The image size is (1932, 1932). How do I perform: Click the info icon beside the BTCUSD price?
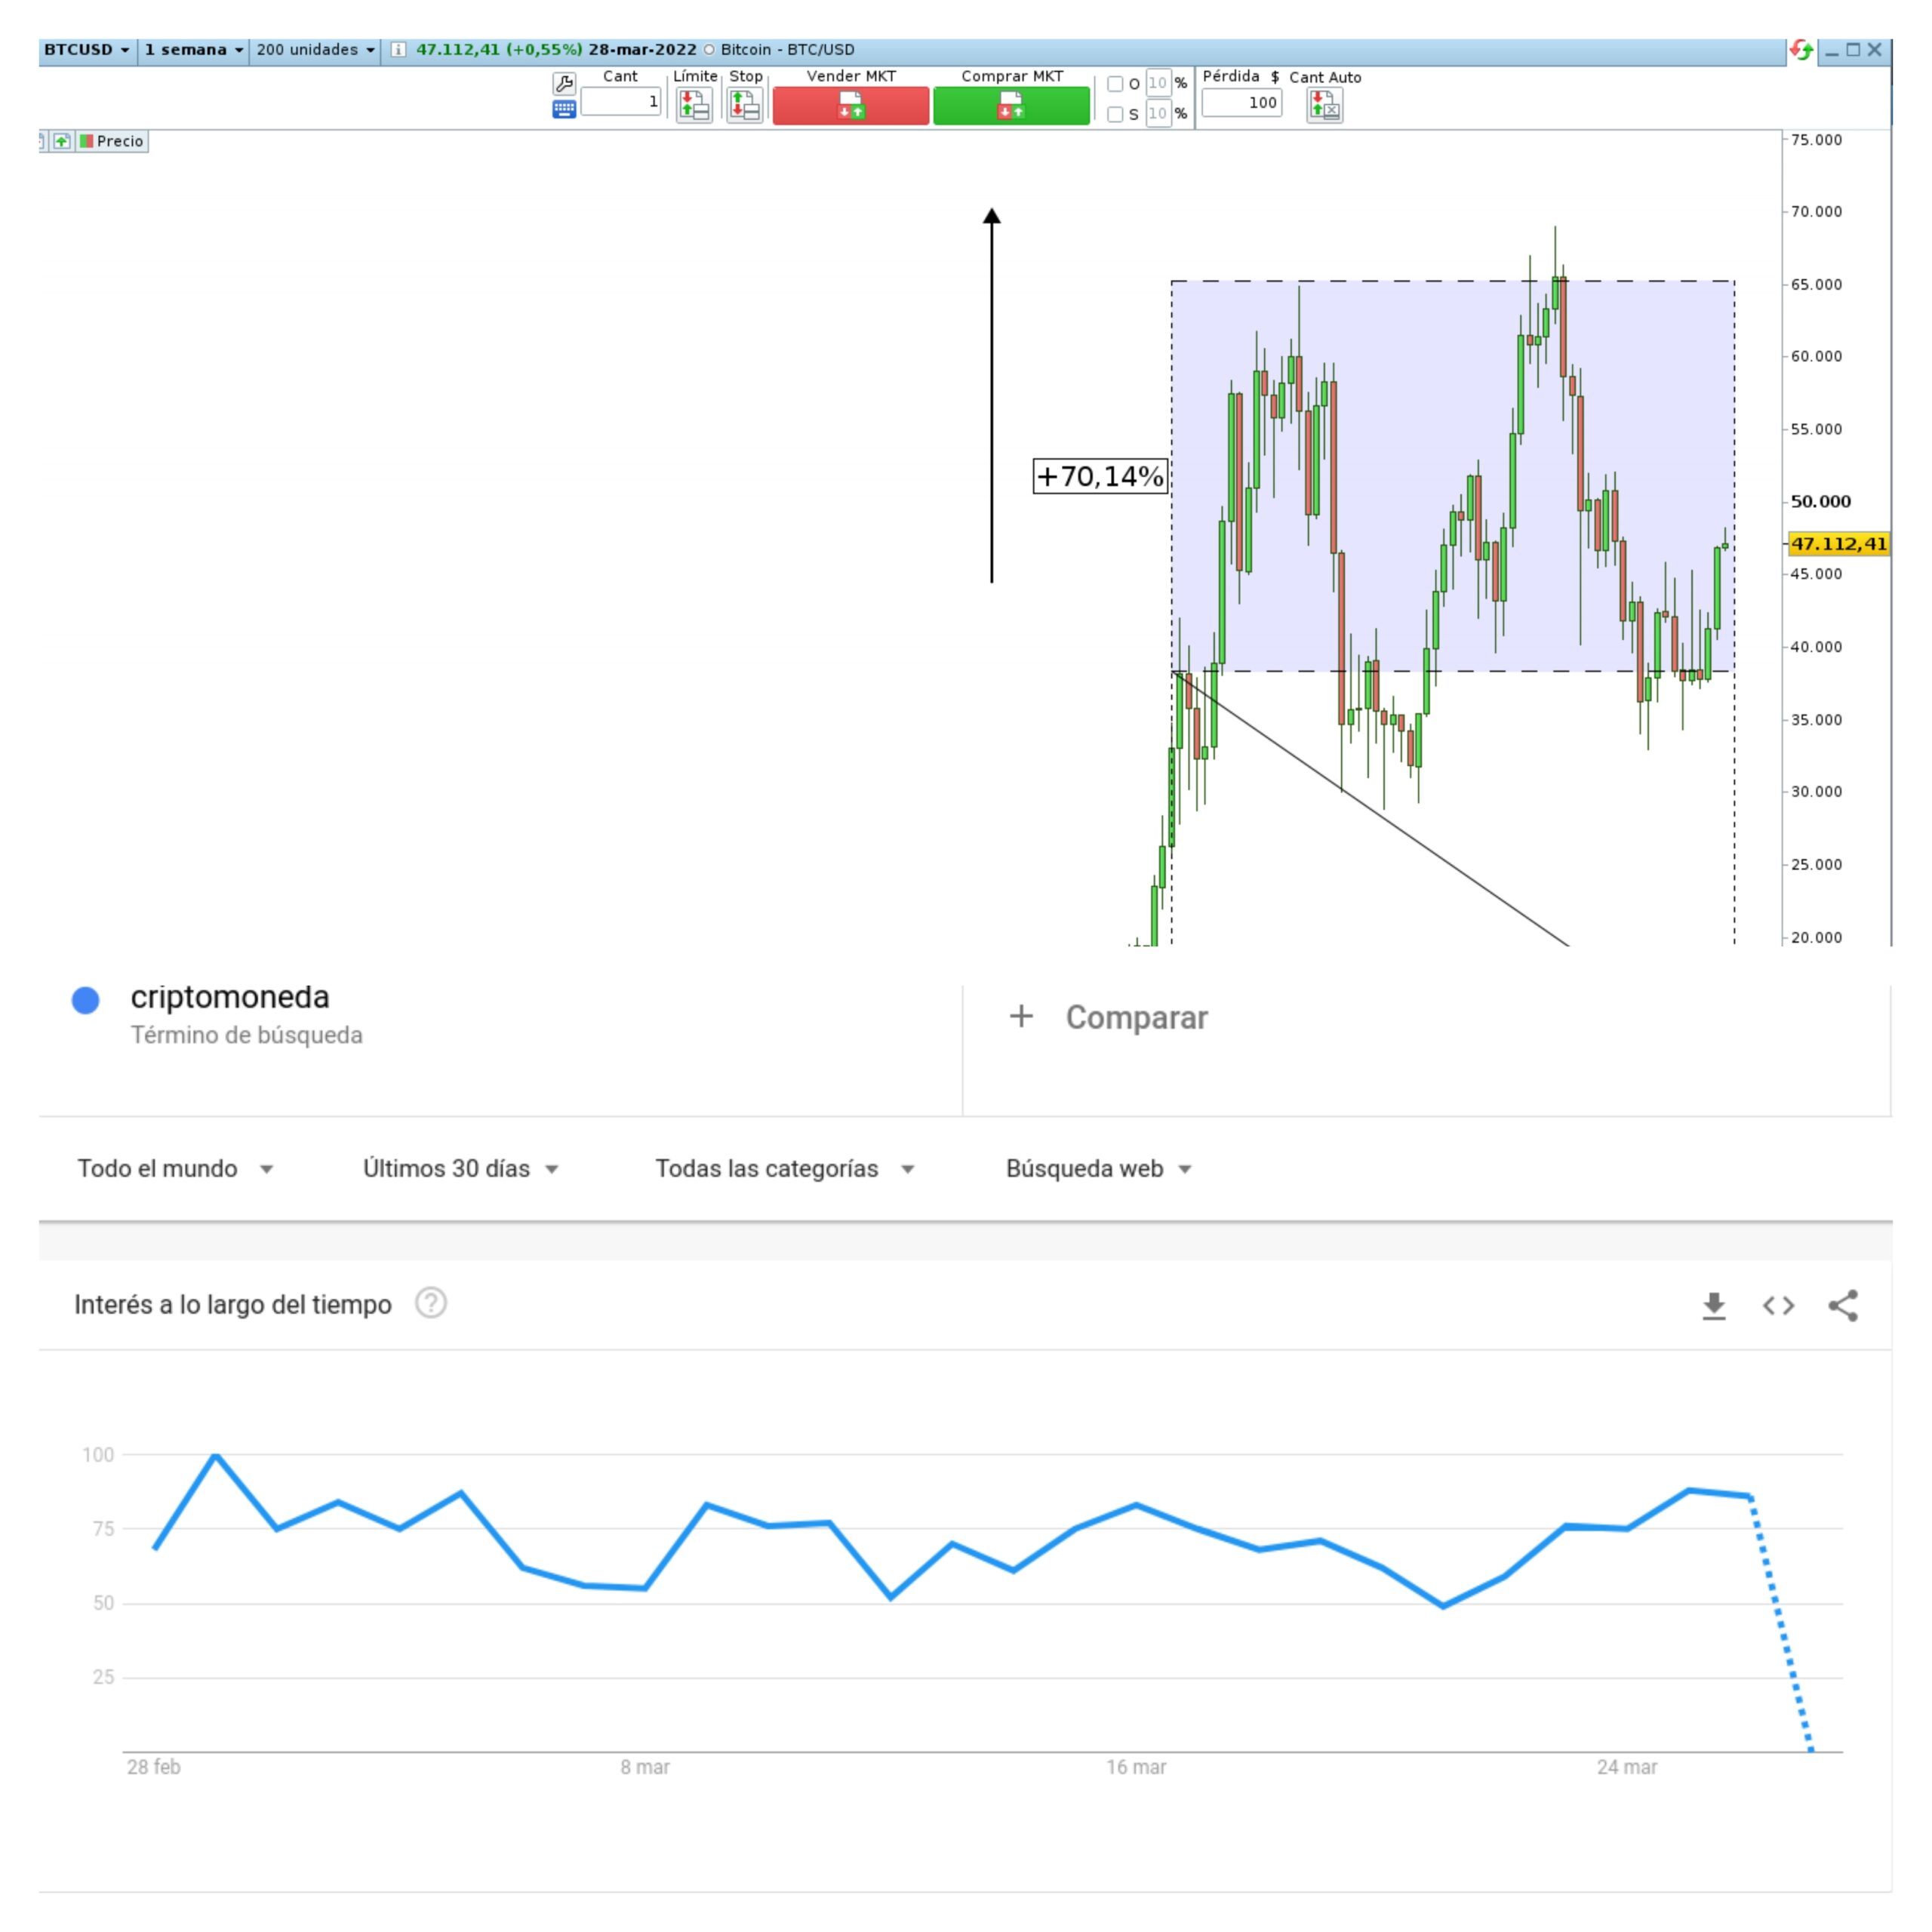[x=399, y=50]
